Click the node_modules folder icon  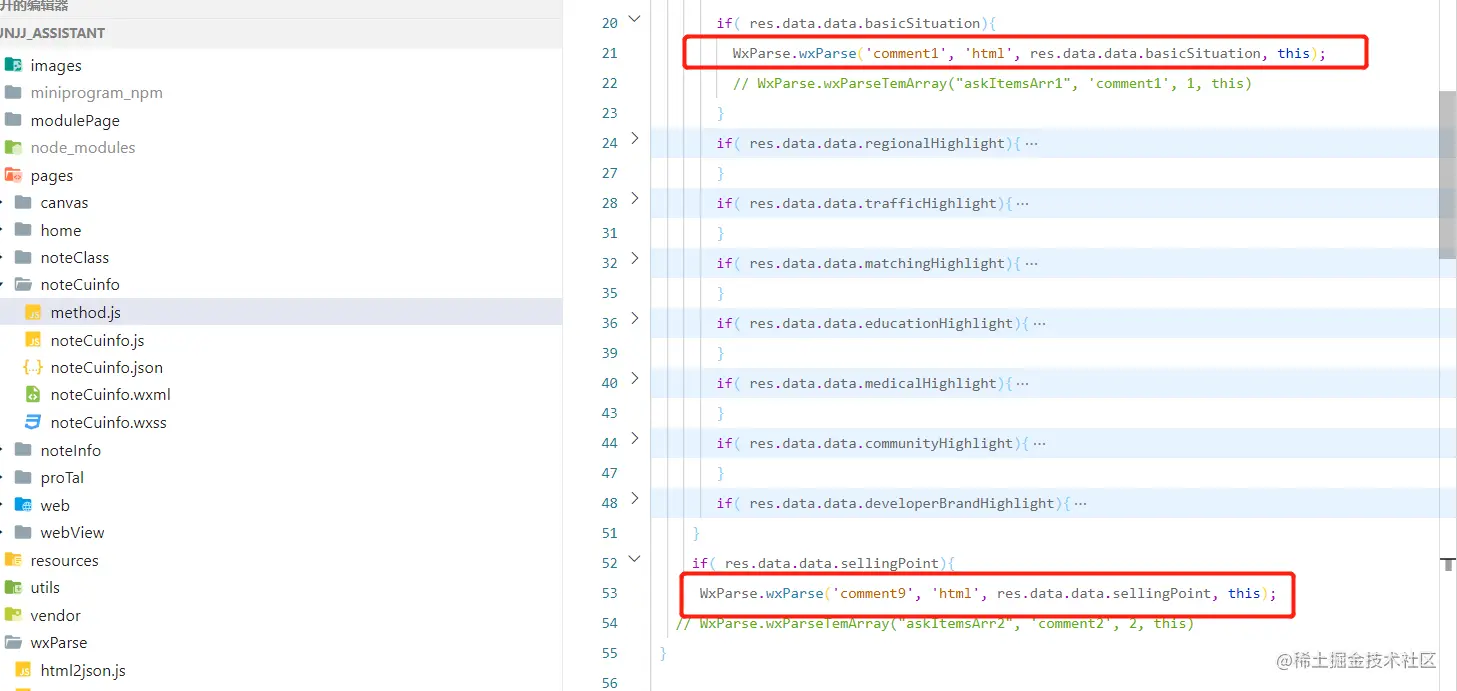(13, 147)
